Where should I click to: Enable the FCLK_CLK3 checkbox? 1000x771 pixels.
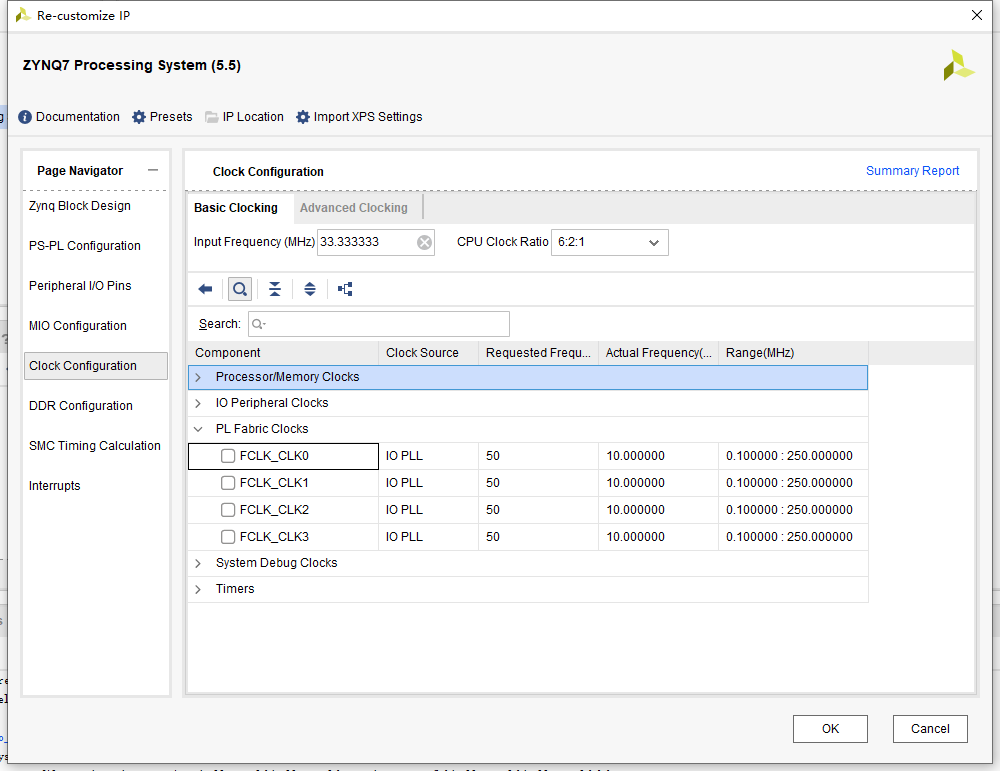click(x=228, y=536)
